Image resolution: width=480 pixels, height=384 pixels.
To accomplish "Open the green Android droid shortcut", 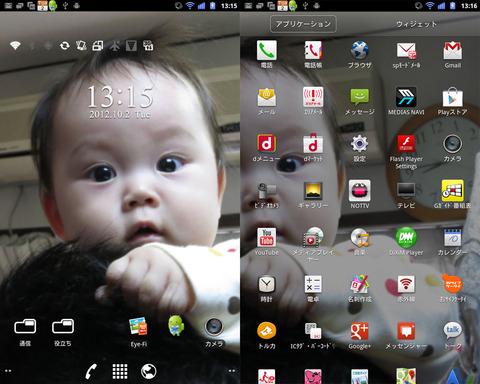I will 176,325.
